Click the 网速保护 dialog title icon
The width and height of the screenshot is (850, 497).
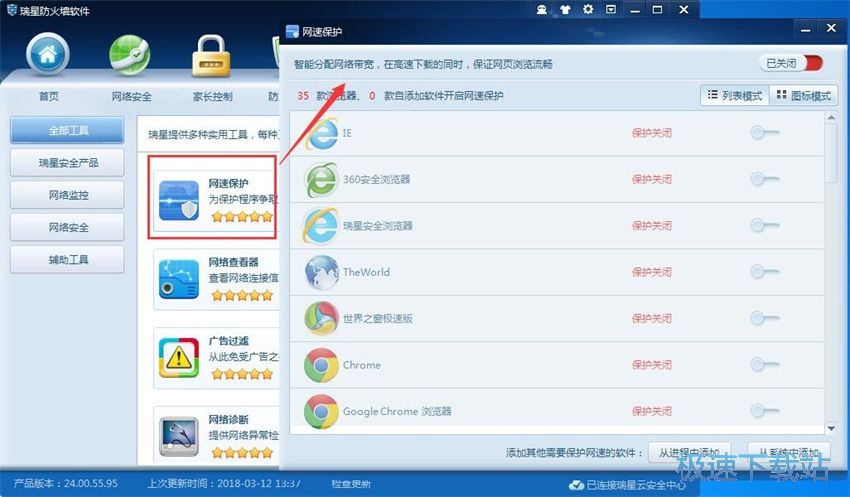(292, 31)
